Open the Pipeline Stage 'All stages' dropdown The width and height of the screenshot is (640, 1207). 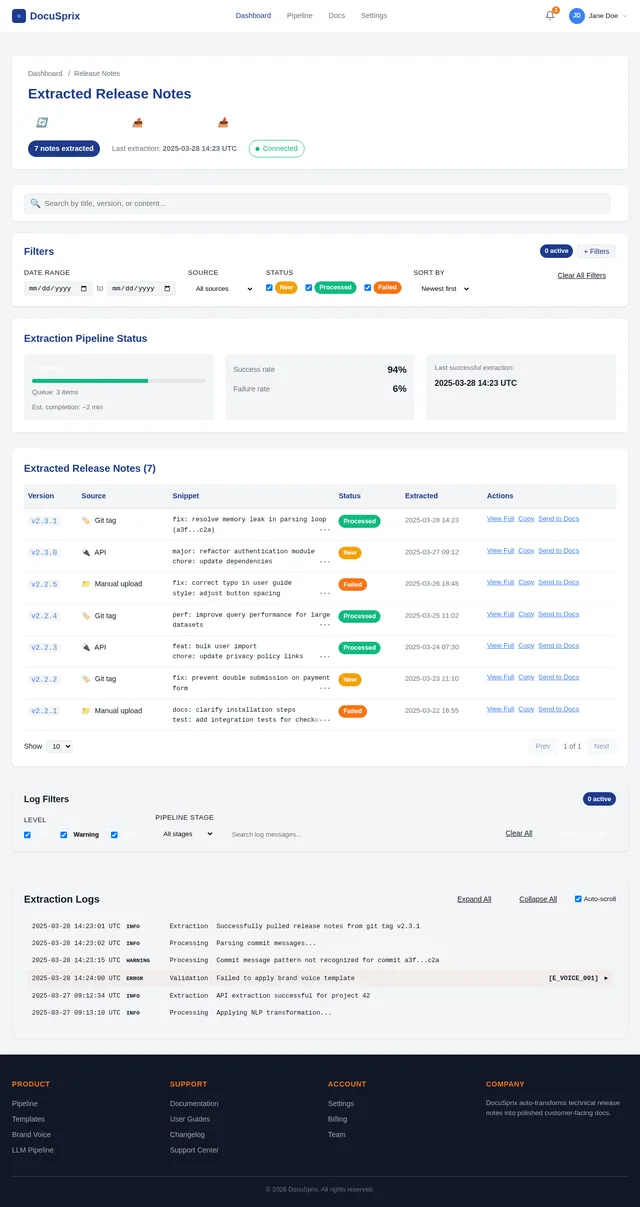(188, 833)
